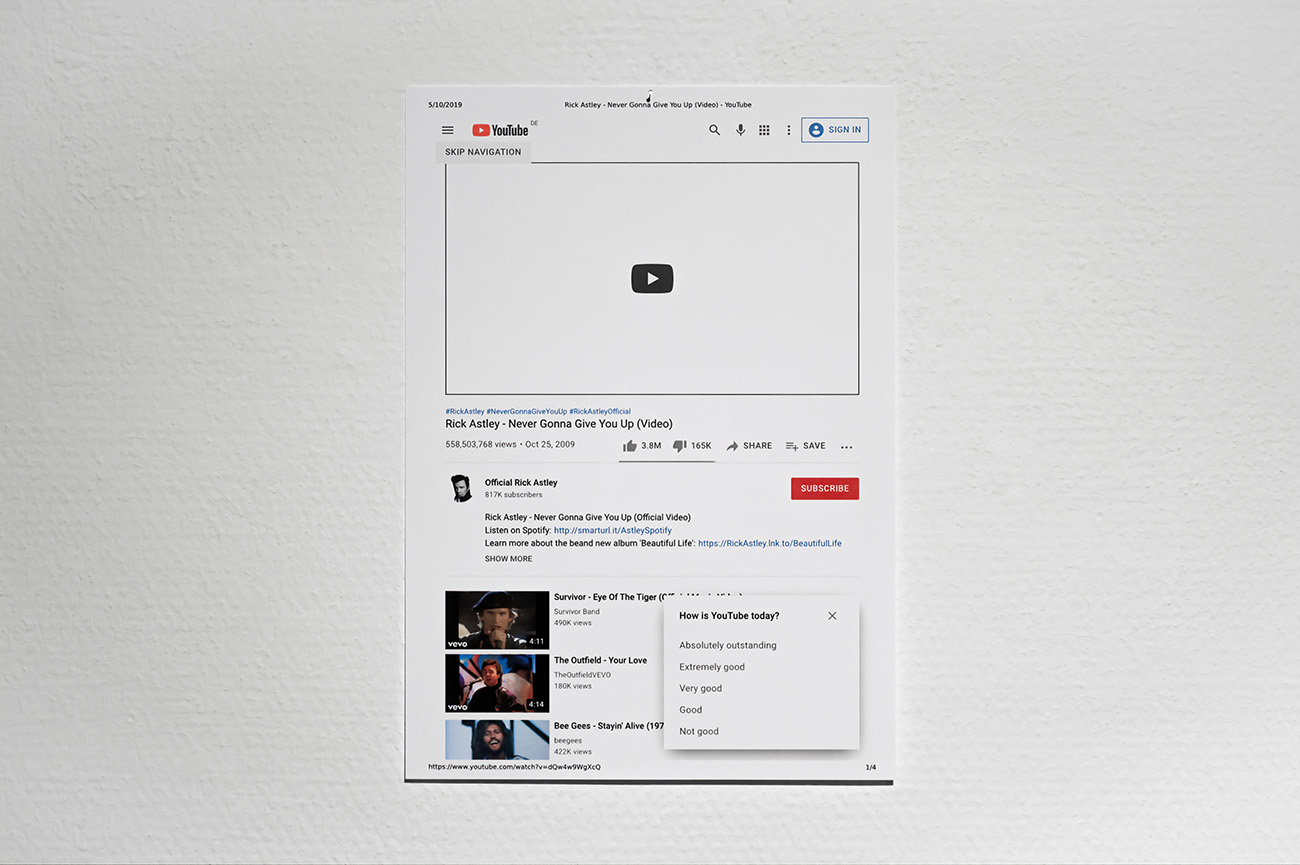Click the 180K views text
This screenshot has width=1300, height=865.
pyautogui.click(x=573, y=686)
